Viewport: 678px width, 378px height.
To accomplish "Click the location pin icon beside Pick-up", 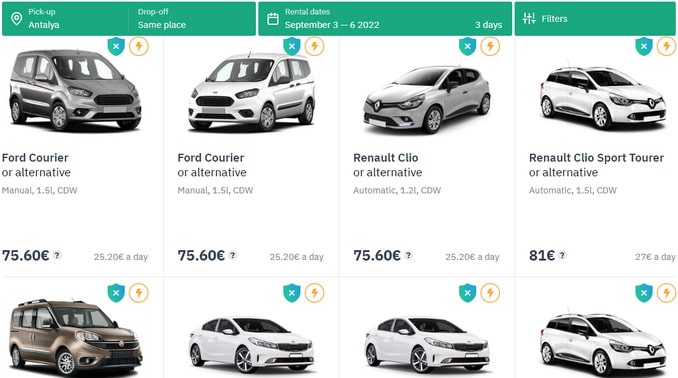I will 16,19.
